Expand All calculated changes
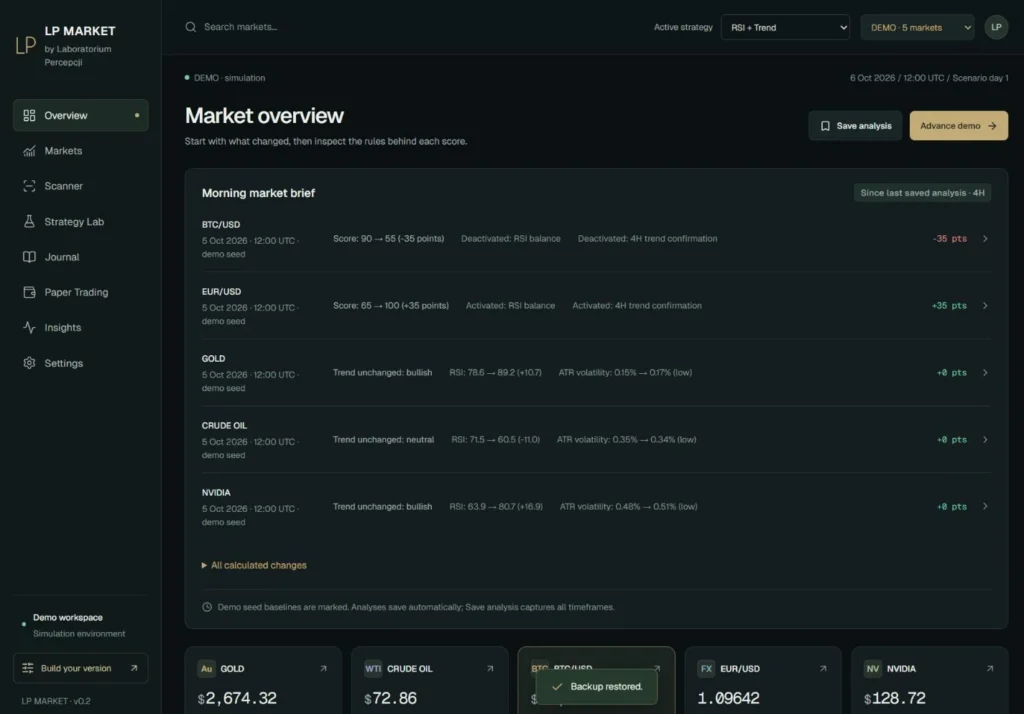This screenshot has height=714, width=1024. [x=254, y=565]
